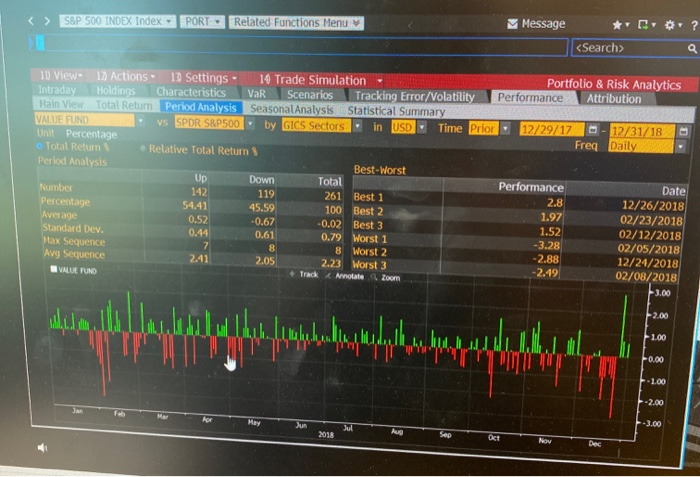The width and height of the screenshot is (700, 477).
Task: Open the Freq Daily dropdown
Action: [680, 146]
